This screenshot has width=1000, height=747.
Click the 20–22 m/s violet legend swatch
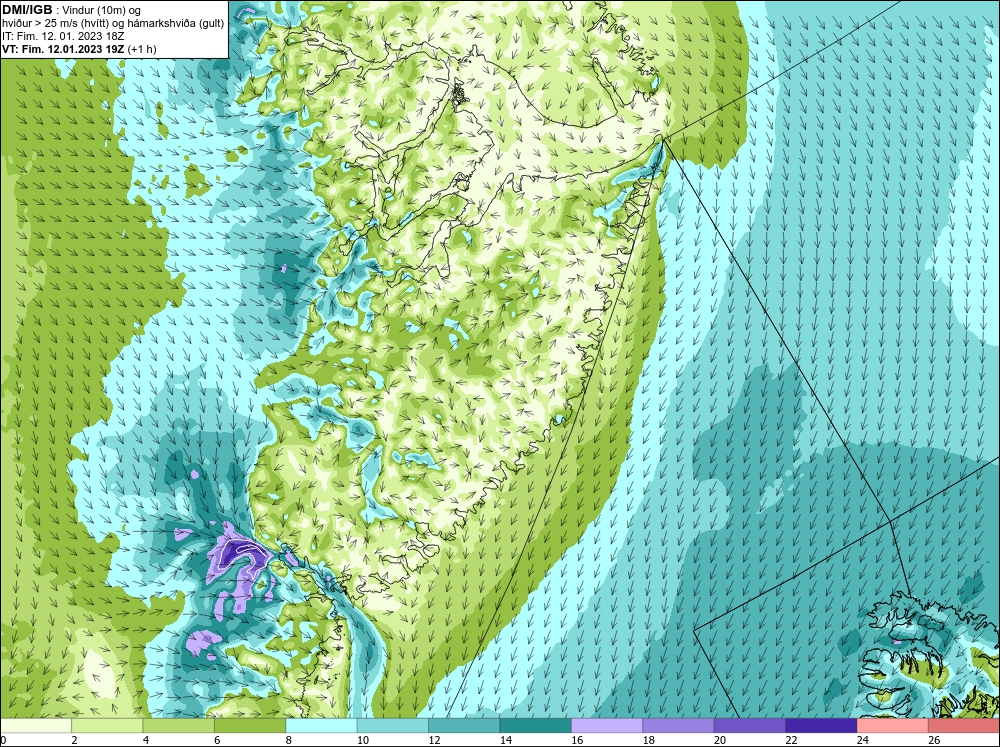(750, 725)
